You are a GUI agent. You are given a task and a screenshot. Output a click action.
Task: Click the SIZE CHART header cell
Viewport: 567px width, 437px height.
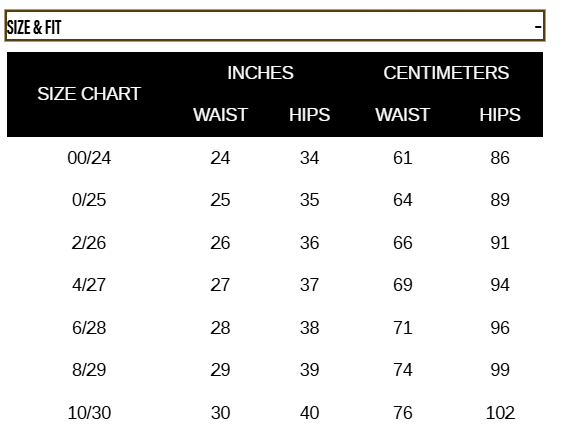89,94
